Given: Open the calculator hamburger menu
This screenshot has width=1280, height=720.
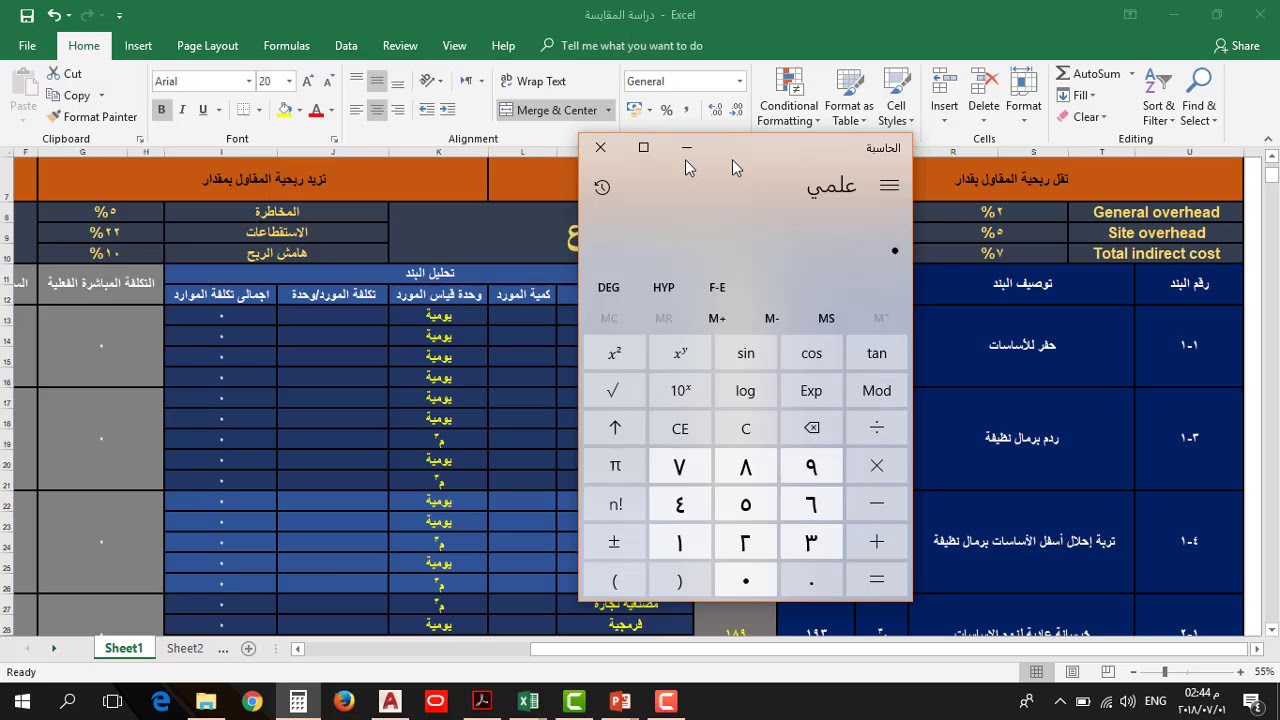Looking at the screenshot, I should coord(889,186).
